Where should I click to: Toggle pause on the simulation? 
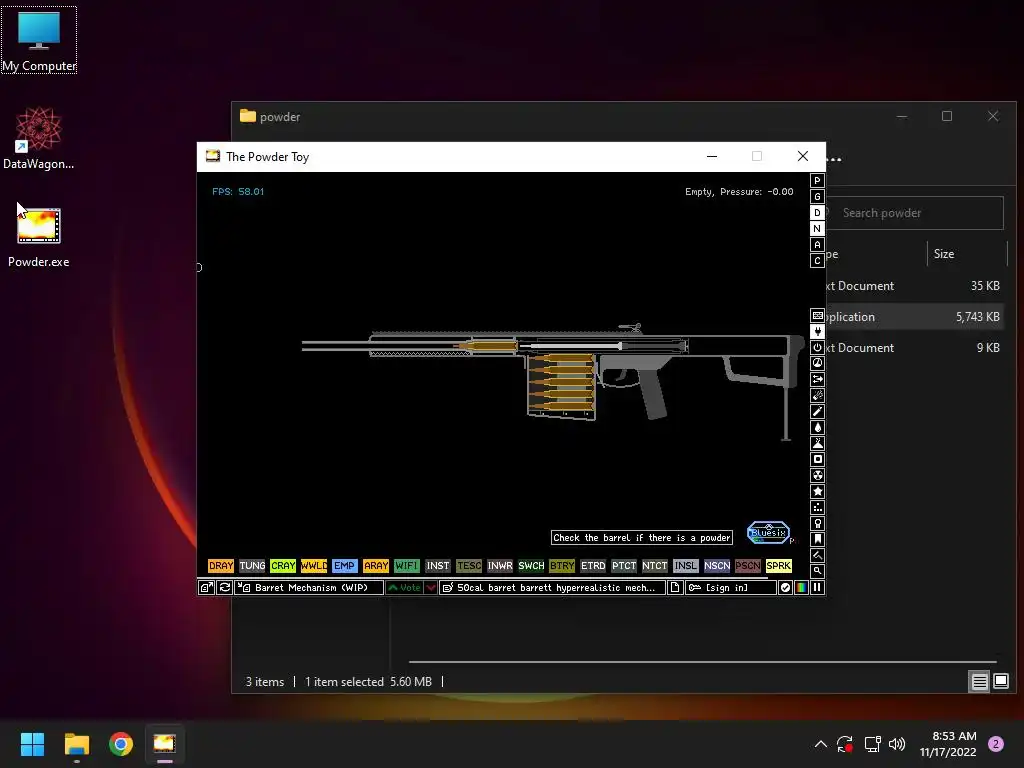(817, 588)
